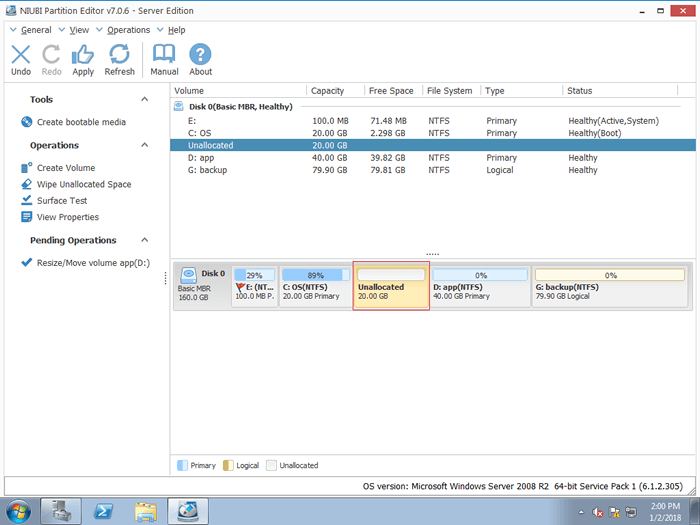
Task: Click the muted speaker tray icon
Action: click(598, 512)
